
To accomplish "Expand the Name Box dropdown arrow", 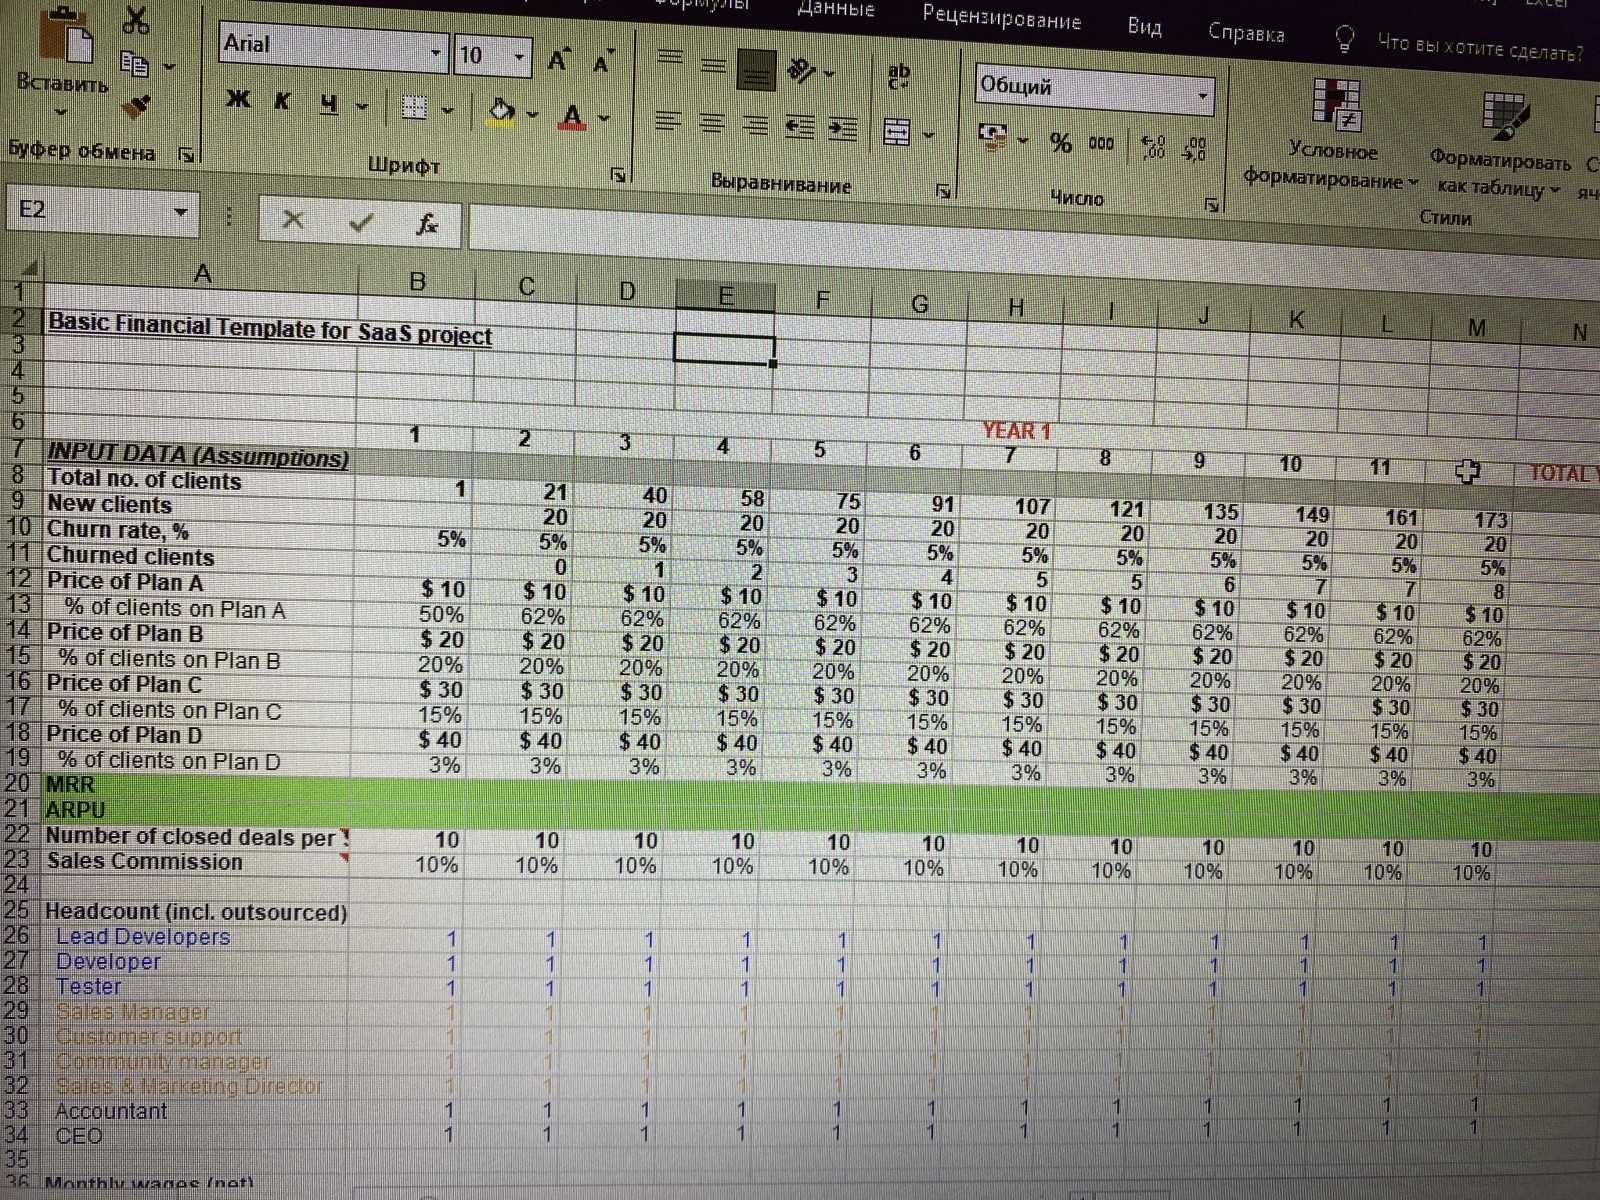I will coord(180,212).
